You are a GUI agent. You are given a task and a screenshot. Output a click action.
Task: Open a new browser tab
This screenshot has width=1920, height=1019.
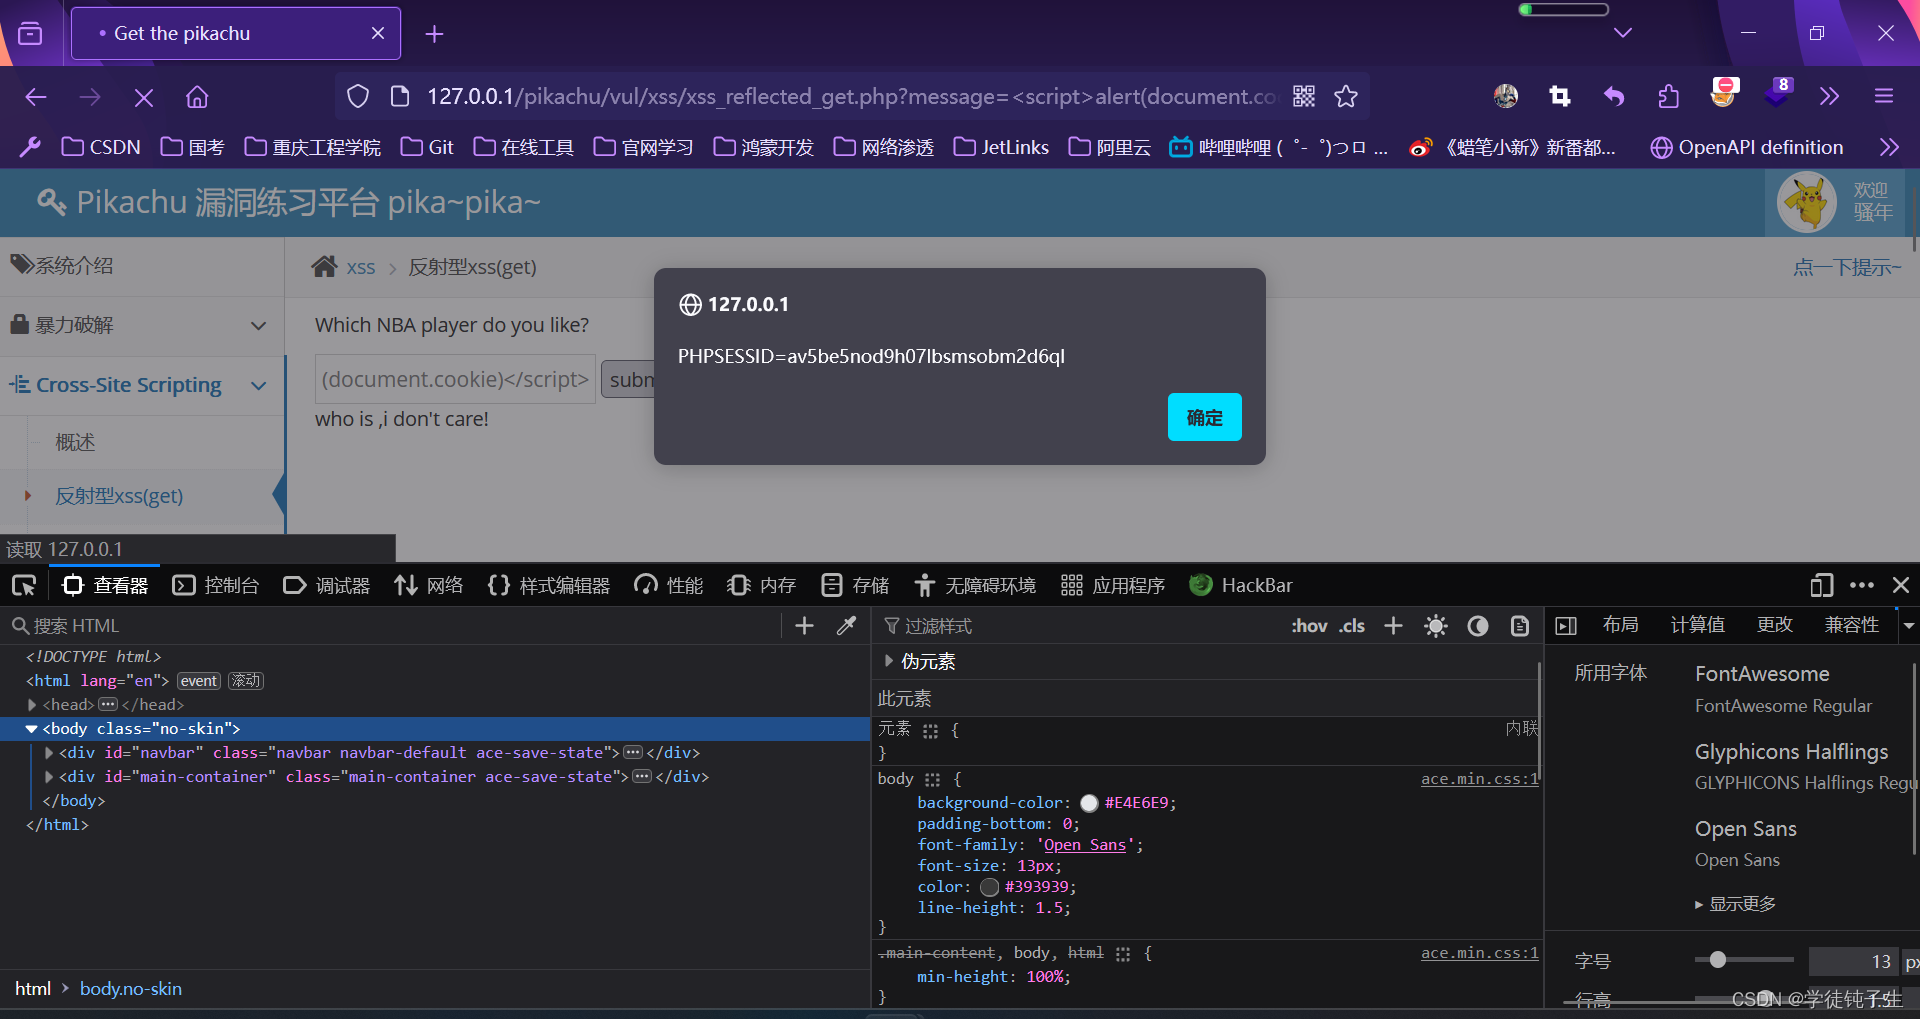click(x=434, y=34)
